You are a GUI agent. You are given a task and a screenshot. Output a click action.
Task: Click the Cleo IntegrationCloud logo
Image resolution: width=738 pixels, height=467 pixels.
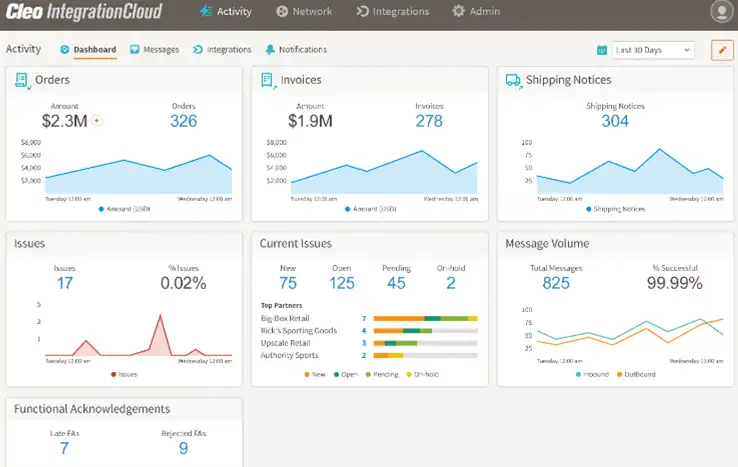pos(84,11)
